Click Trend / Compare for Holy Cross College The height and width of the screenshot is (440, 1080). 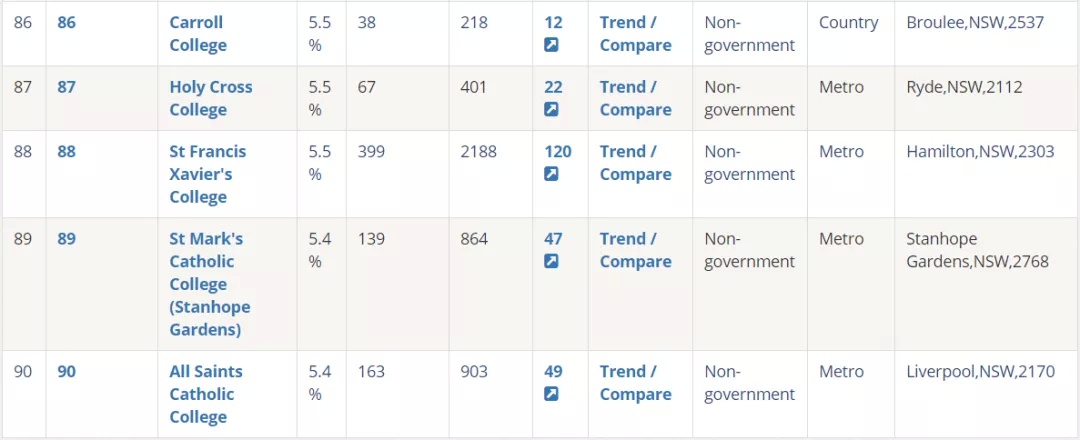tap(635, 98)
